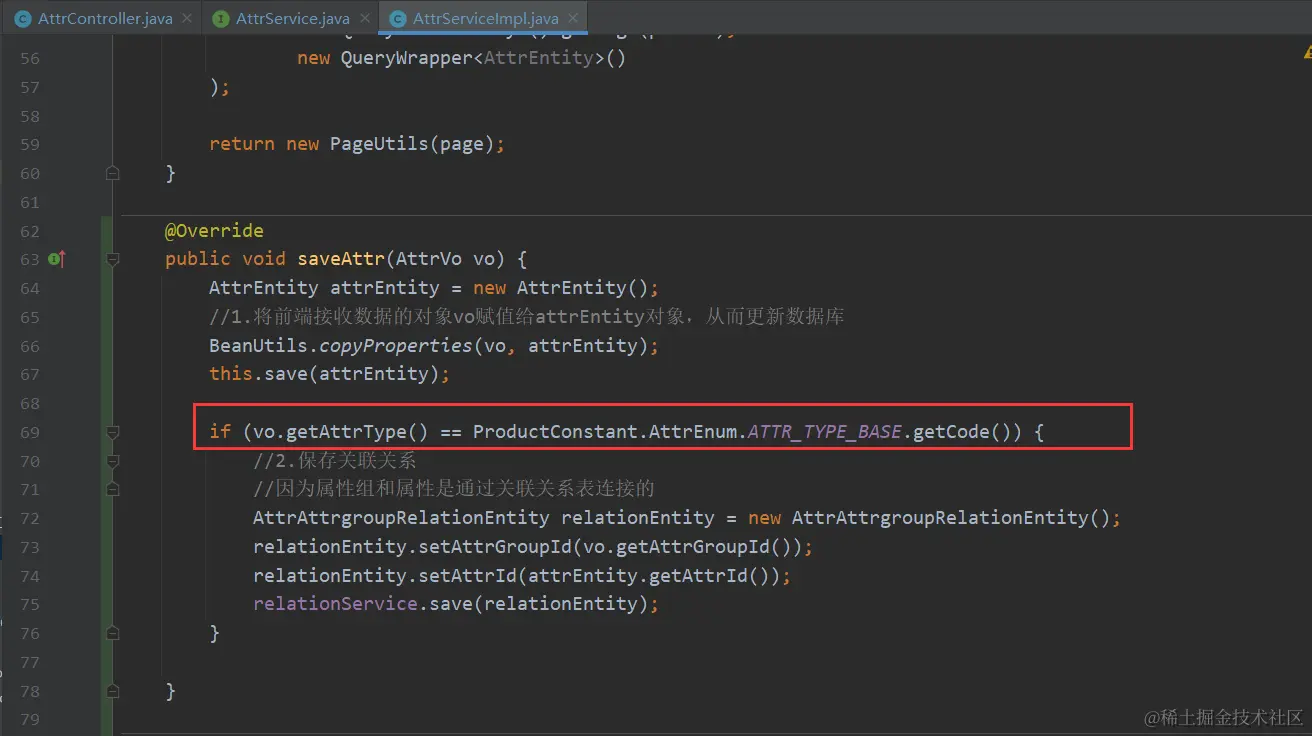The image size is (1312, 736).
Task: Collapse the fold marker at line 60
Action: 112,173
